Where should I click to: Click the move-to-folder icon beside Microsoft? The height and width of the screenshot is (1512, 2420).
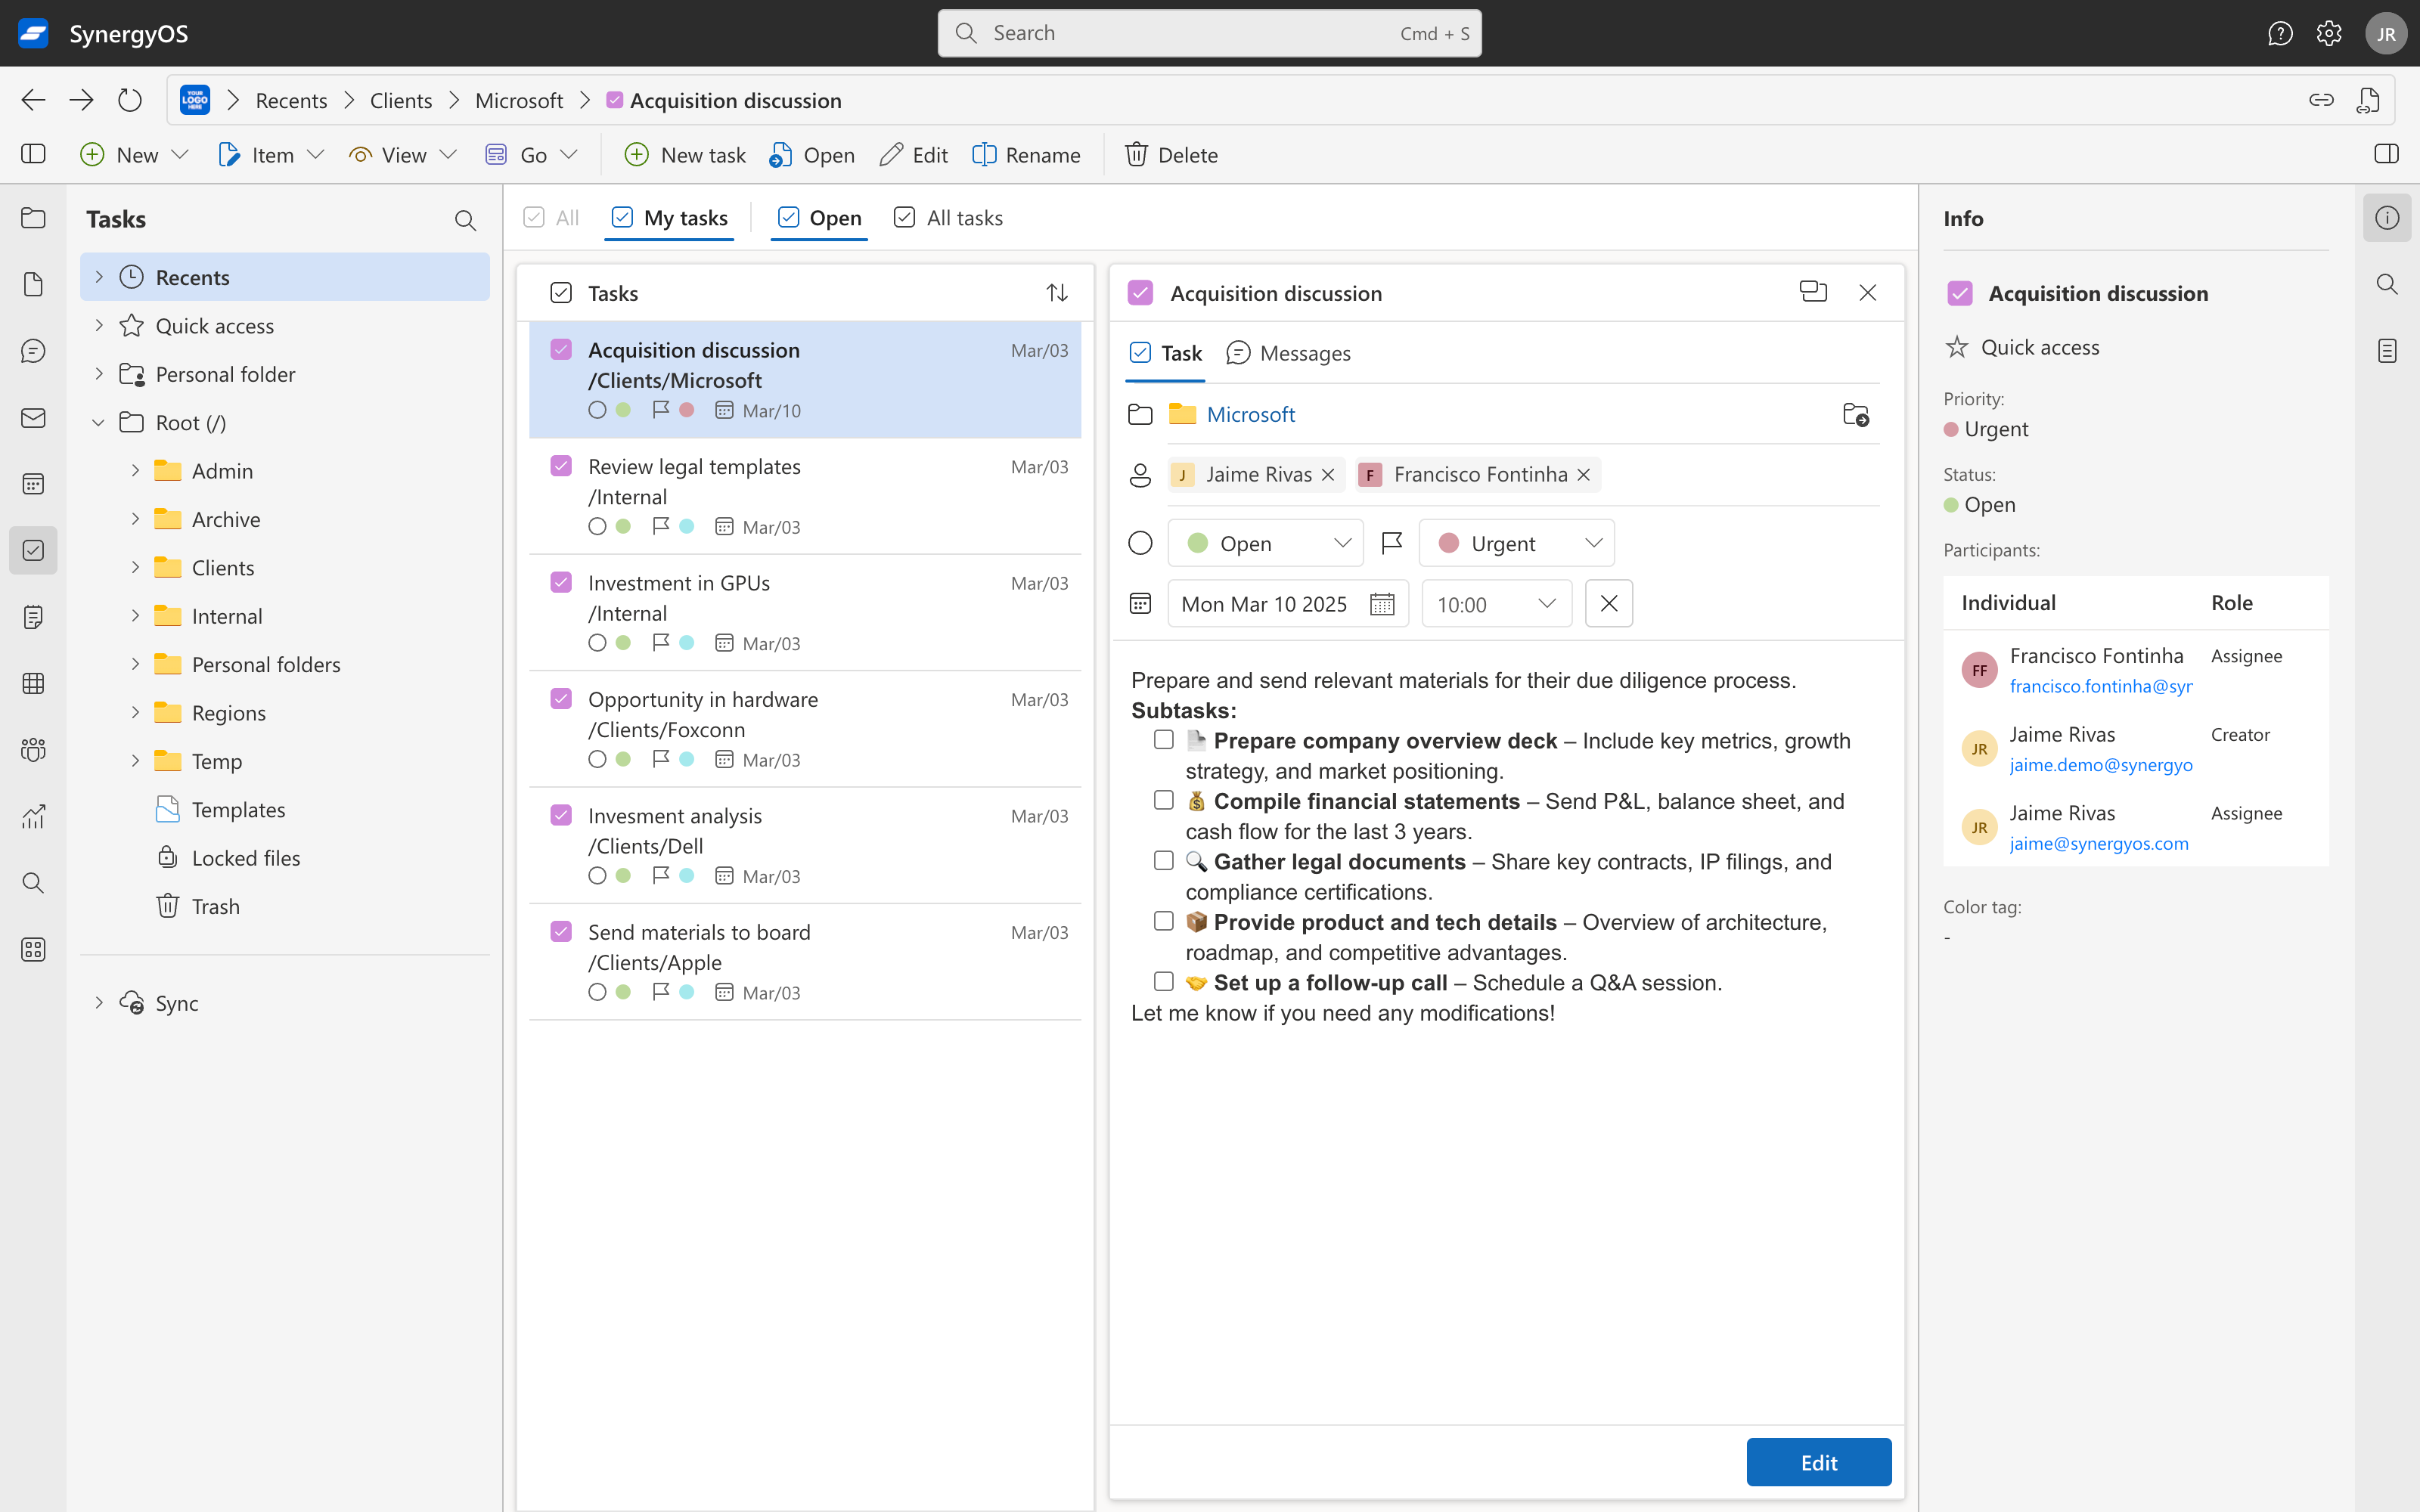click(1856, 414)
